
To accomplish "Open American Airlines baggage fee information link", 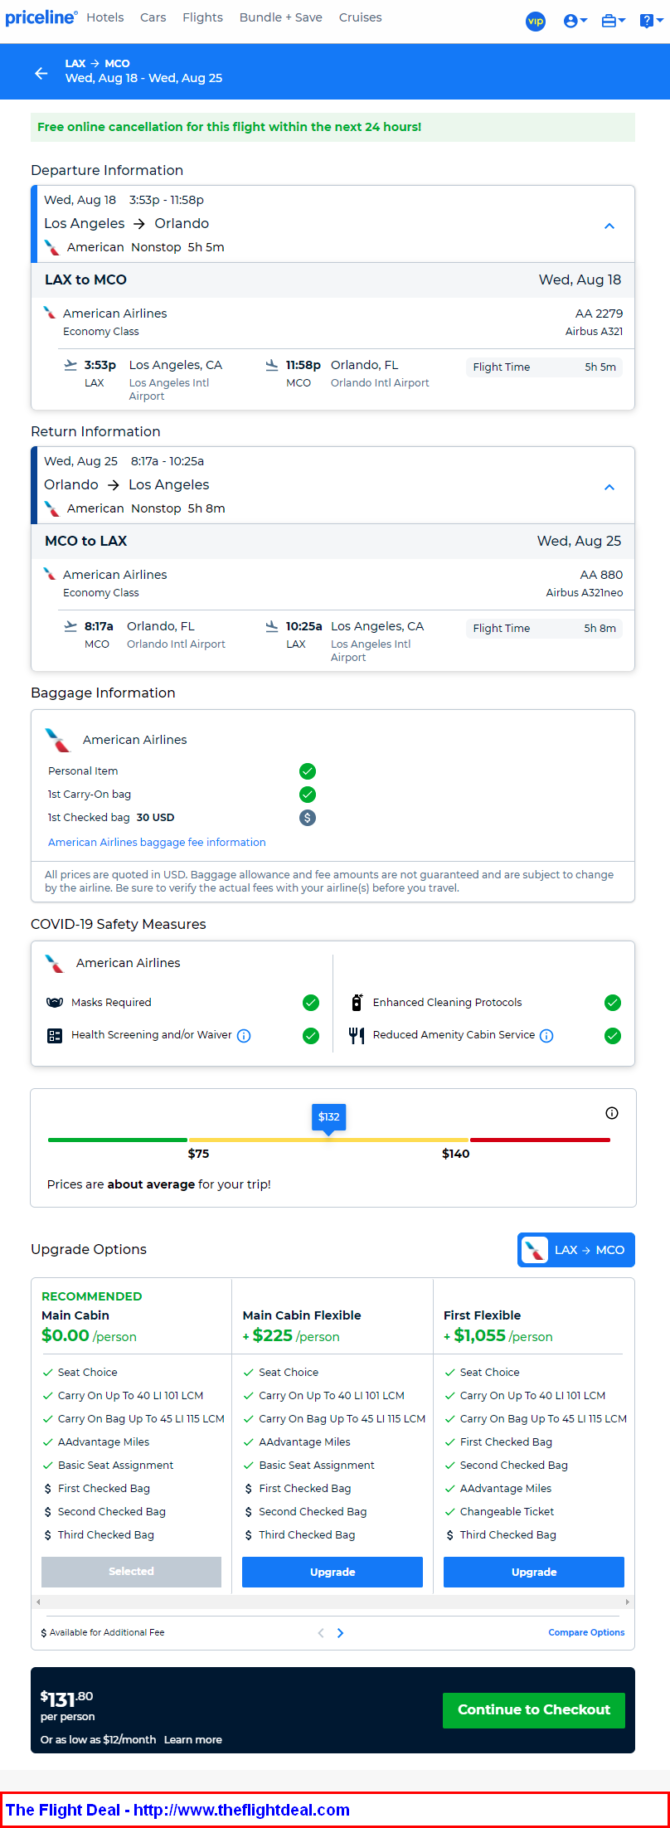I will click(157, 842).
